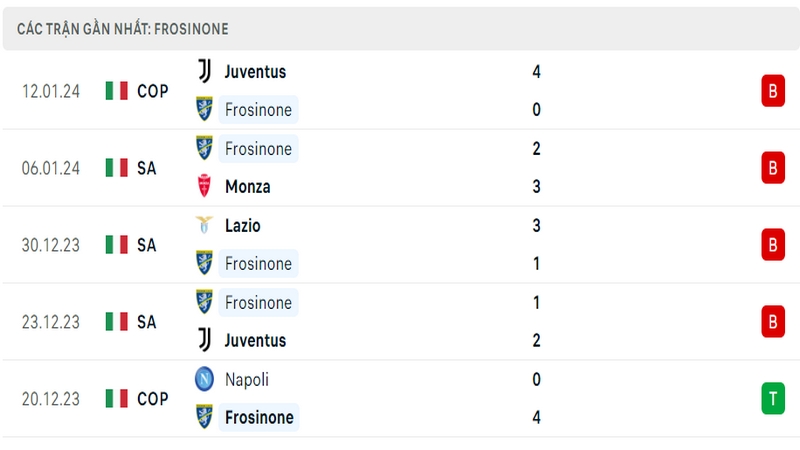Click the Monza club crest
This screenshot has height=450, width=800.
point(204,186)
